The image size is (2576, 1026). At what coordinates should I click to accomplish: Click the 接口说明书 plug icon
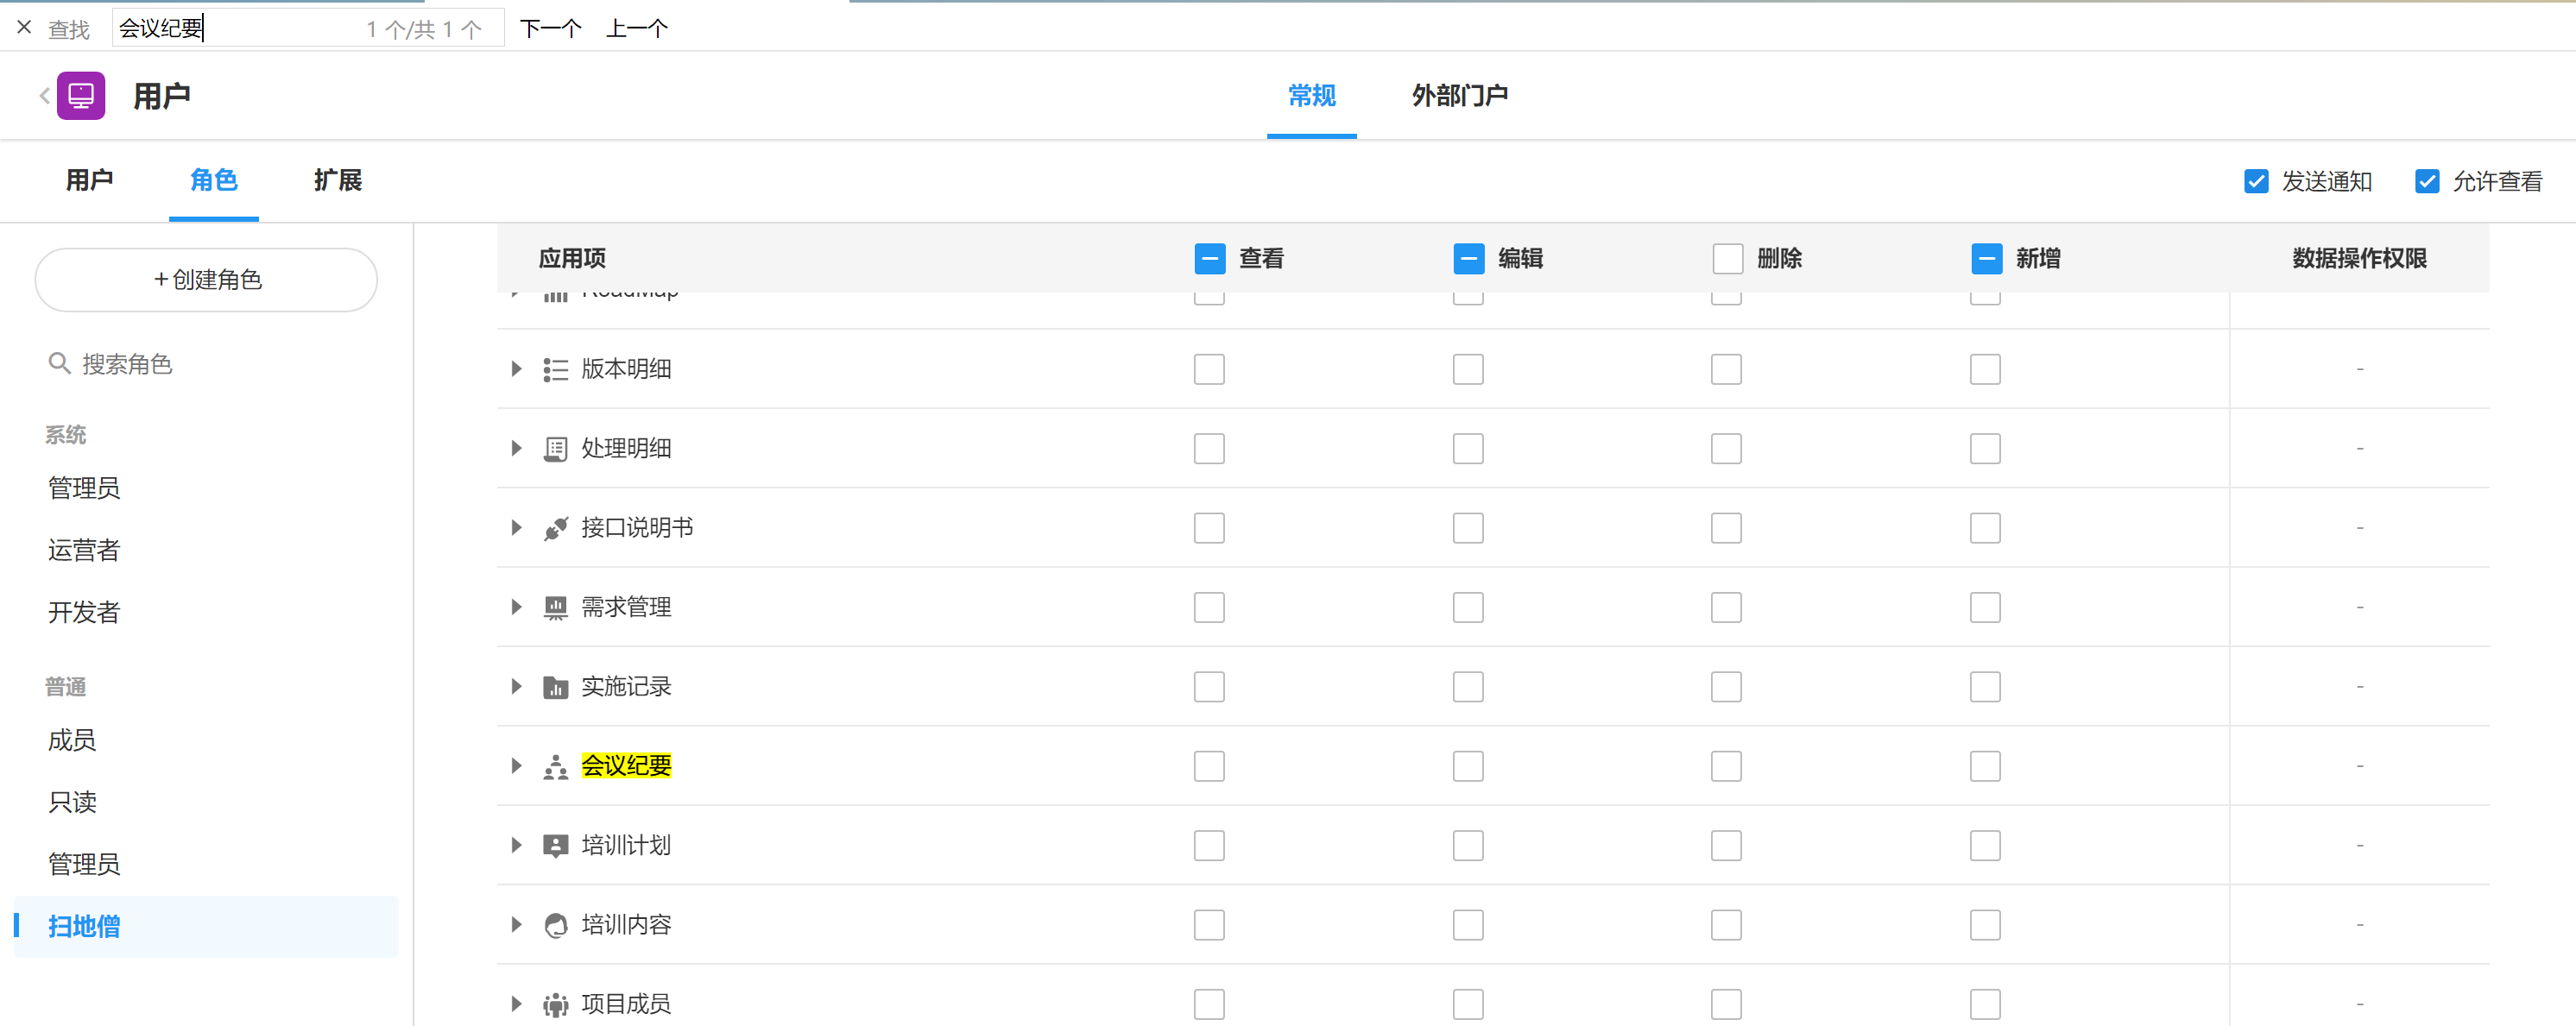tap(555, 528)
